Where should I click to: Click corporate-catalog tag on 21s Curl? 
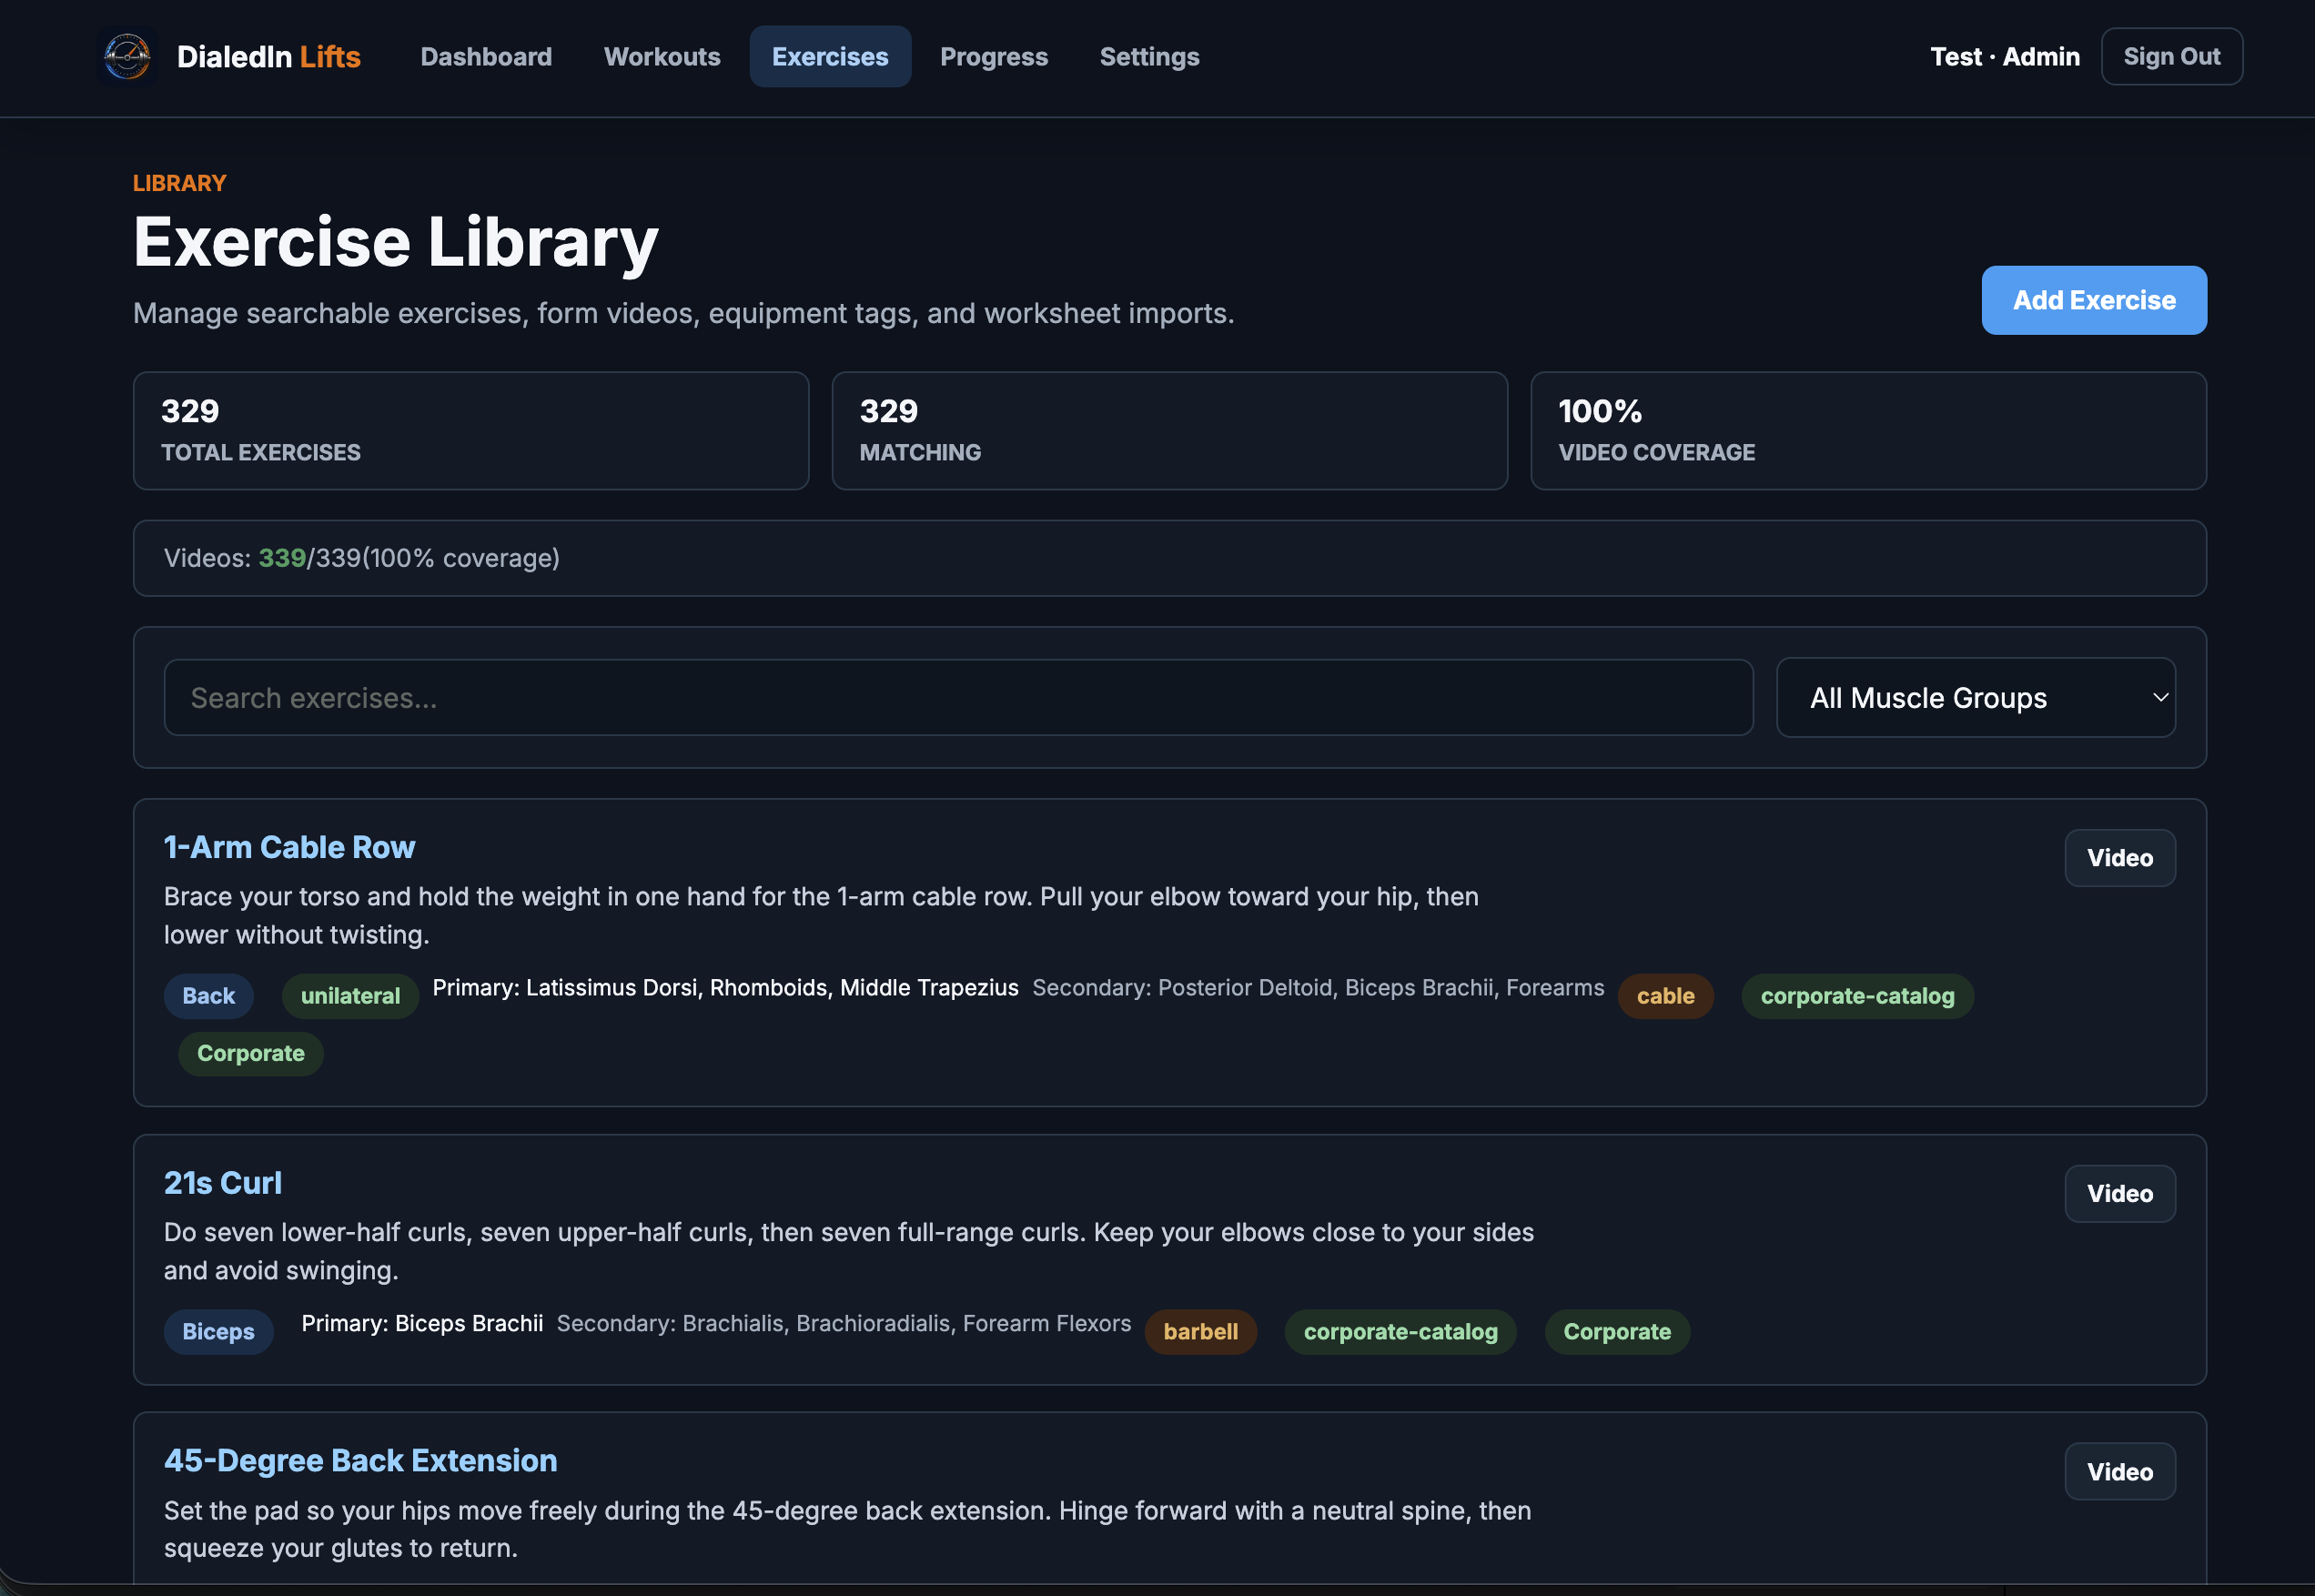tap(1400, 1332)
